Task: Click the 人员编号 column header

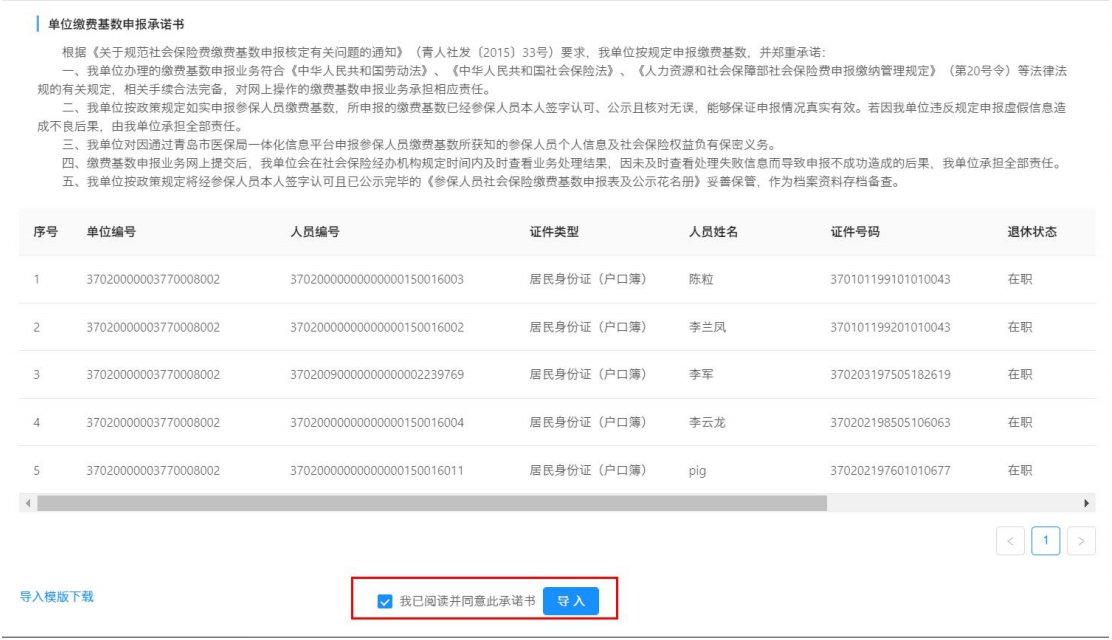Action: tap(314, 232)
